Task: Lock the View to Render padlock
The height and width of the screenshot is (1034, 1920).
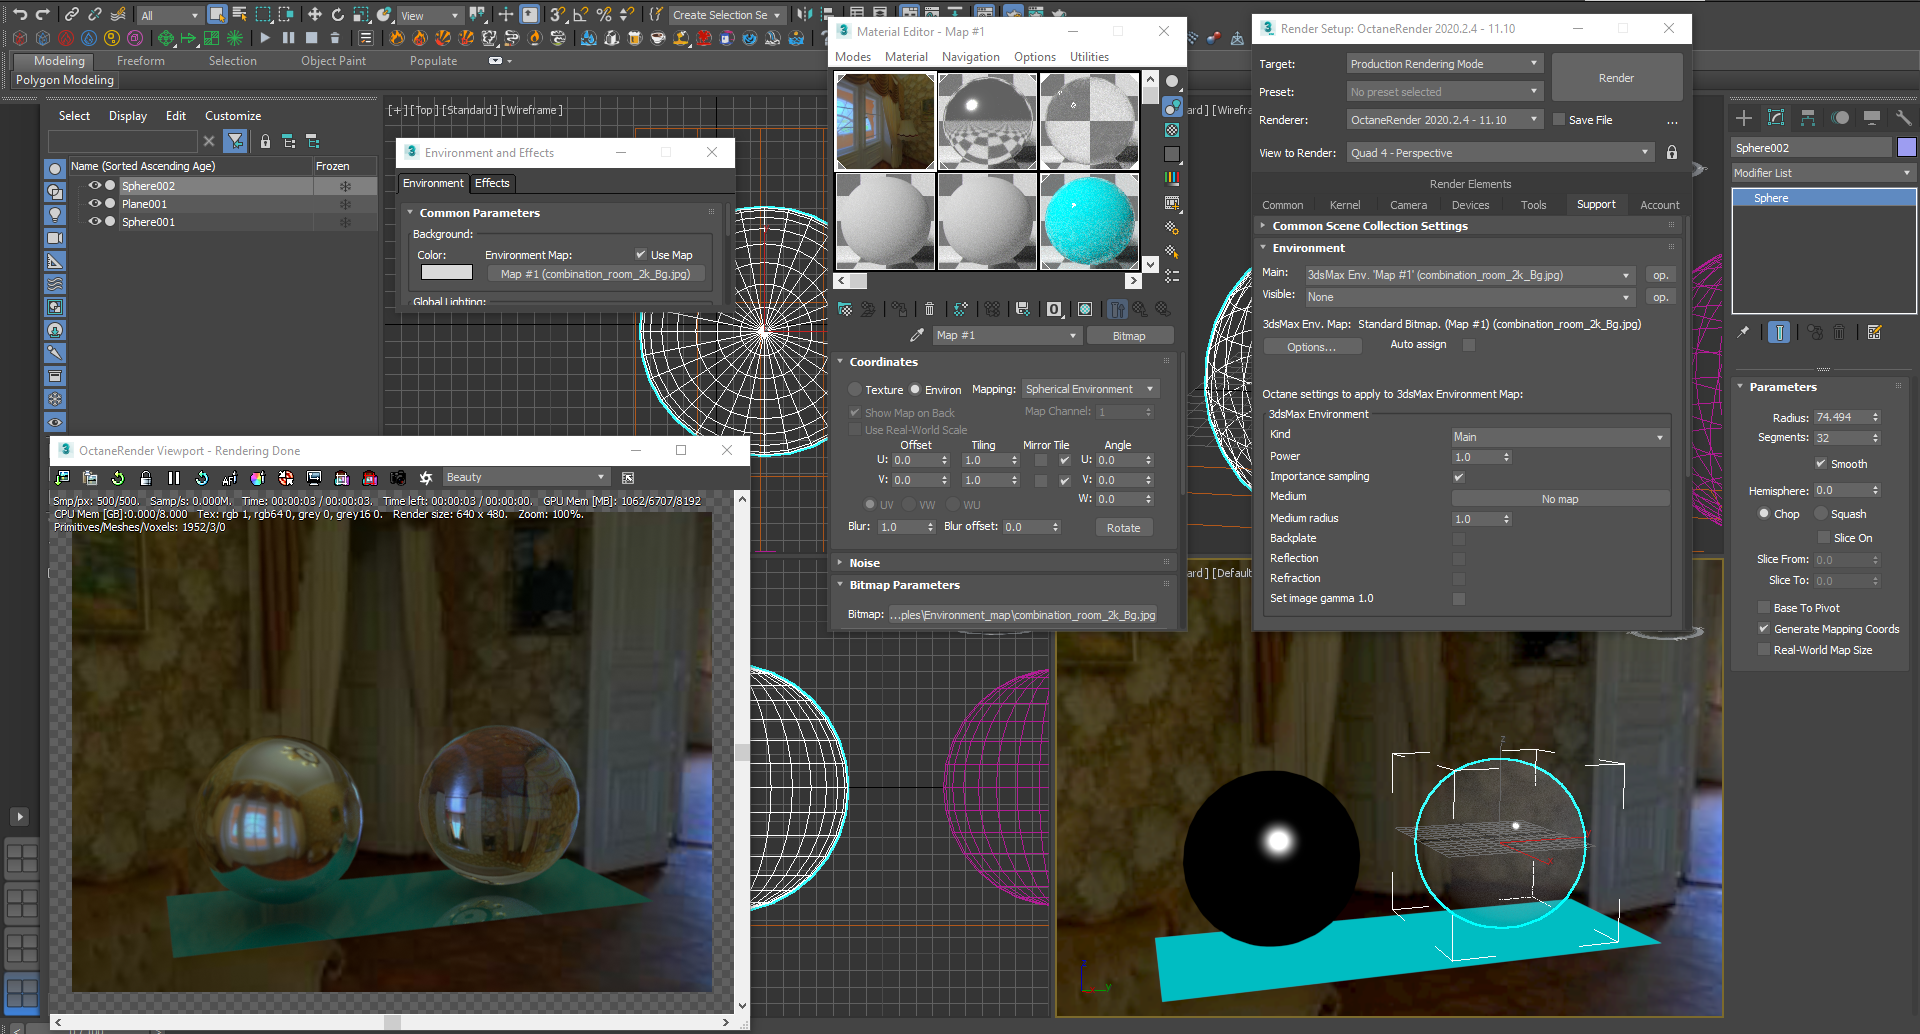Action: click(1672, 152)
